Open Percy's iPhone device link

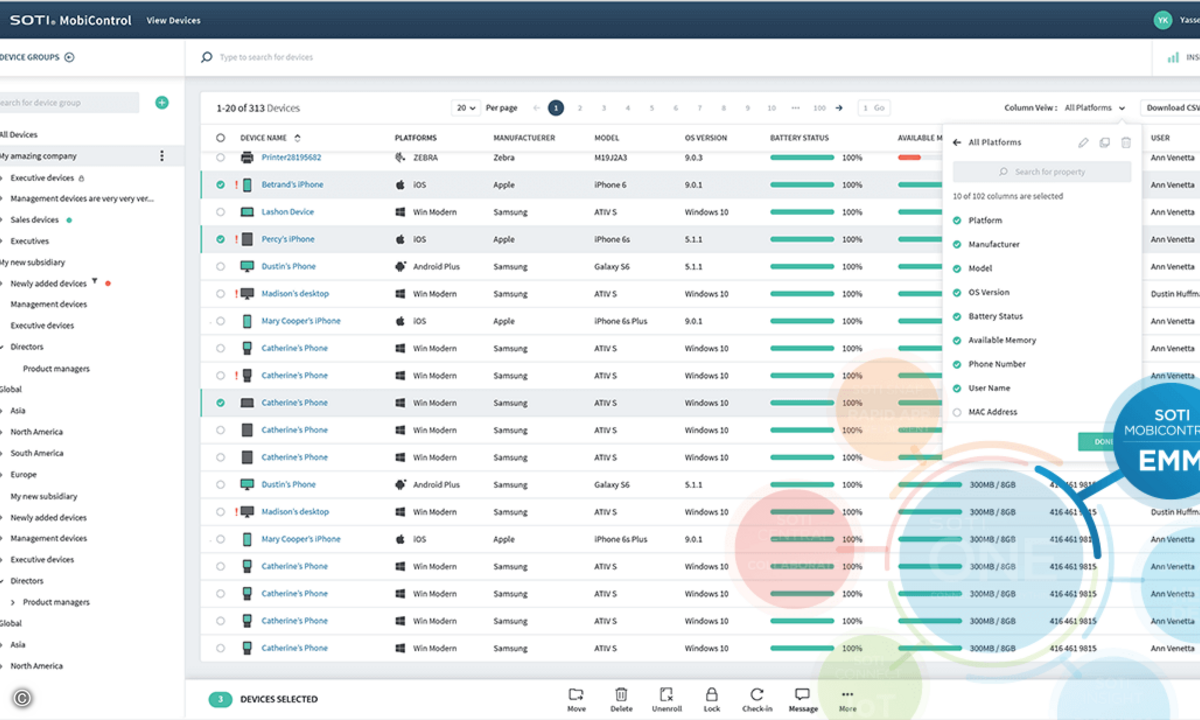(288, 239)
